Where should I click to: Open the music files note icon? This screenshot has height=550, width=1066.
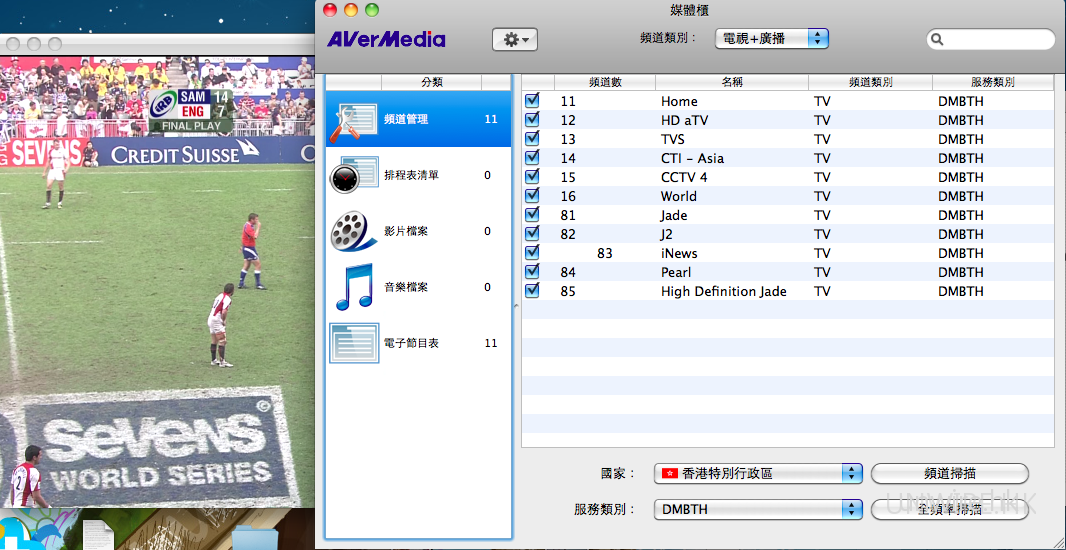tap(352, 288)
